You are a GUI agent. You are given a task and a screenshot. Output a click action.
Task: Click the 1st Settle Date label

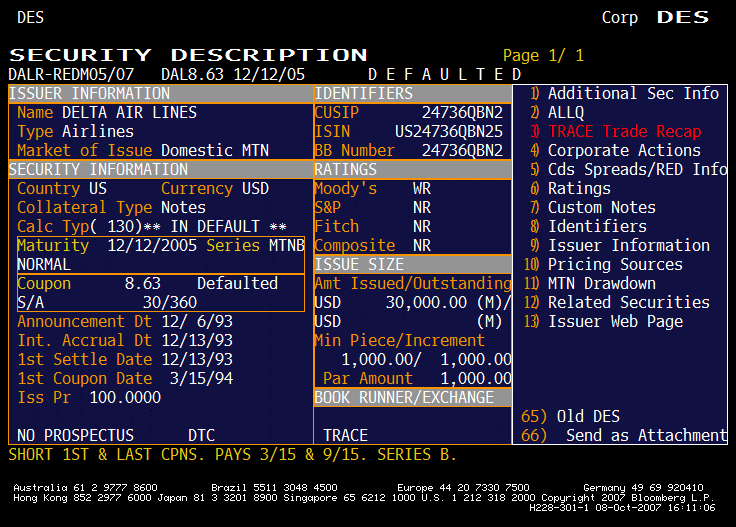(x=84, y=359)
